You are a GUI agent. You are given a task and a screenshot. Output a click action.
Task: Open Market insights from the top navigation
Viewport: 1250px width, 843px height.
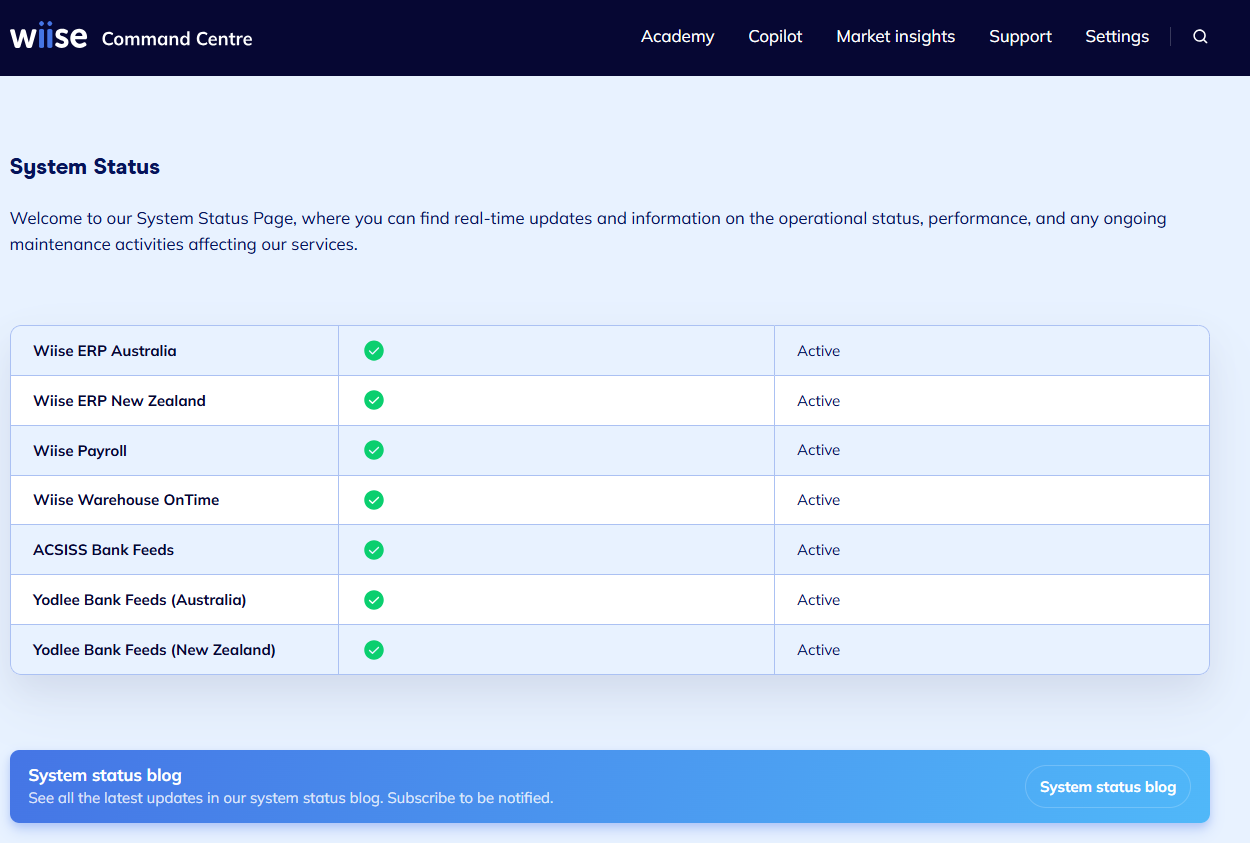895,36
